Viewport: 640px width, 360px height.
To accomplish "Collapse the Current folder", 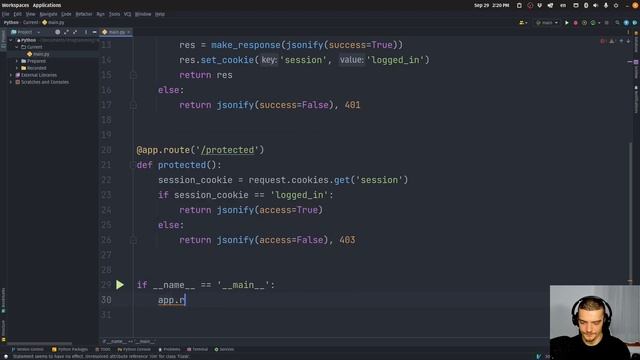I will 17,47.
